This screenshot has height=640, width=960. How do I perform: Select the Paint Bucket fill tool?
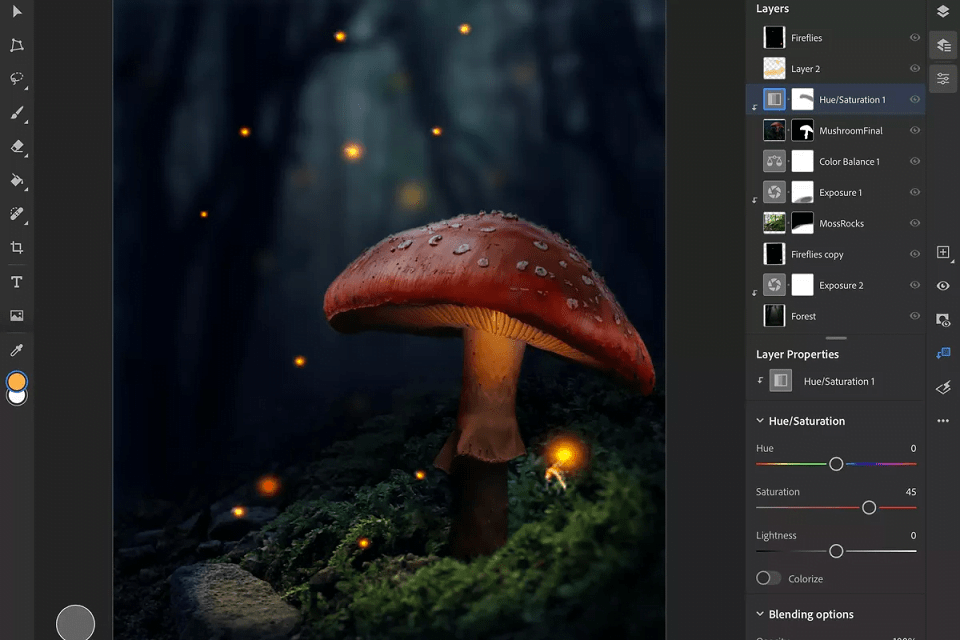[17, 181]
